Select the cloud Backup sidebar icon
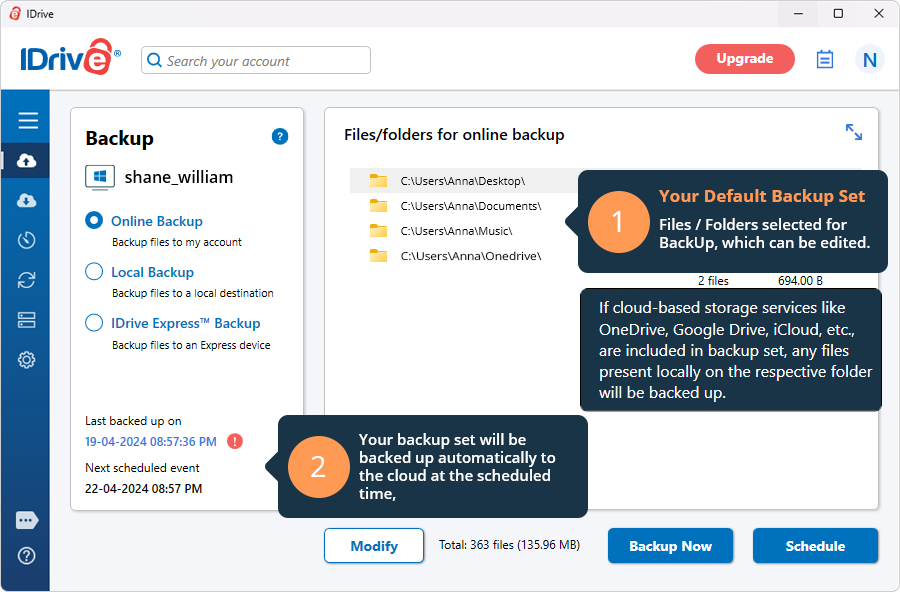Screen dimensions: 900x592 tap(27, 161)
